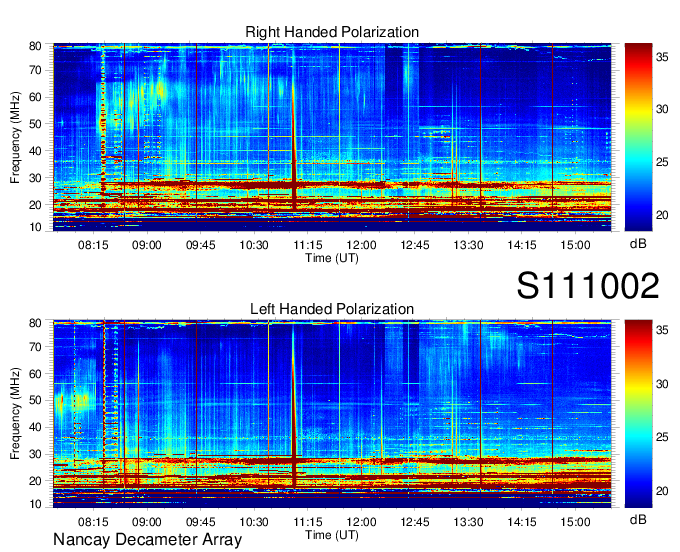Screen dimensions: 680x552
Task: Click the 25 dB label on Right Handed colorbar
Action: [663, 162]
